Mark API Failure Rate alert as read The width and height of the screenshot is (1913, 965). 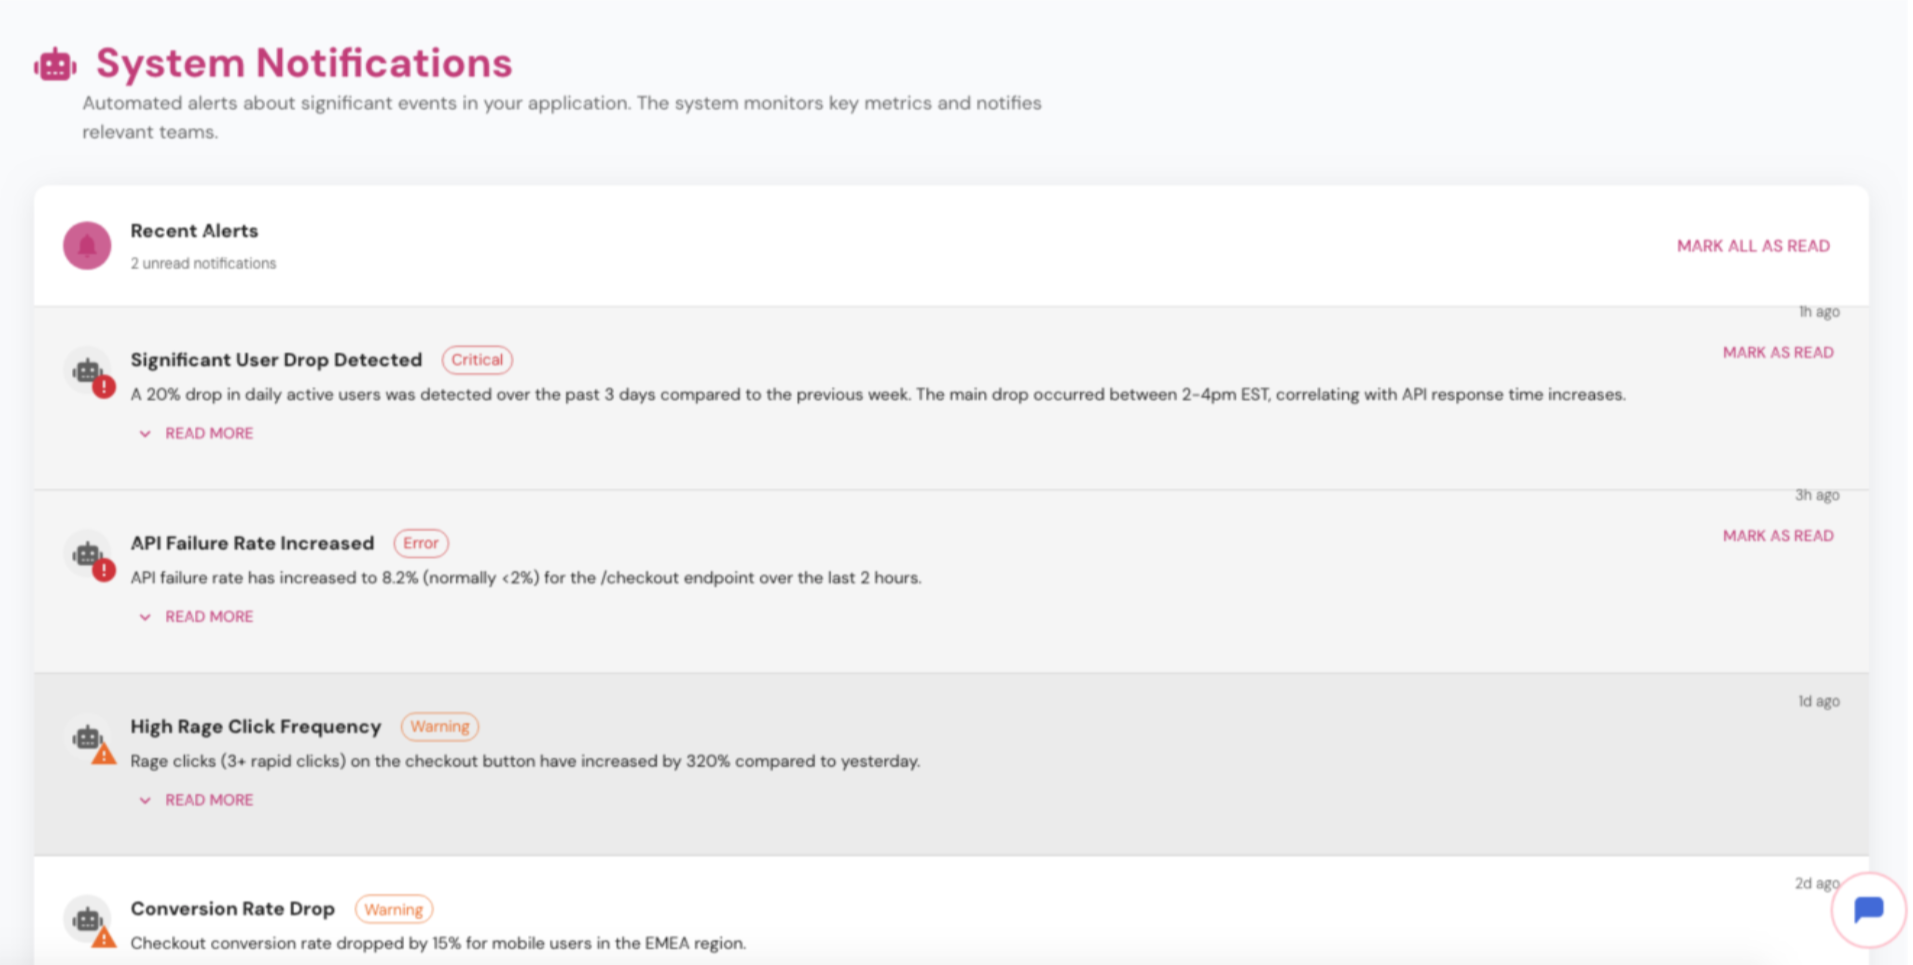coord(1777,536)
